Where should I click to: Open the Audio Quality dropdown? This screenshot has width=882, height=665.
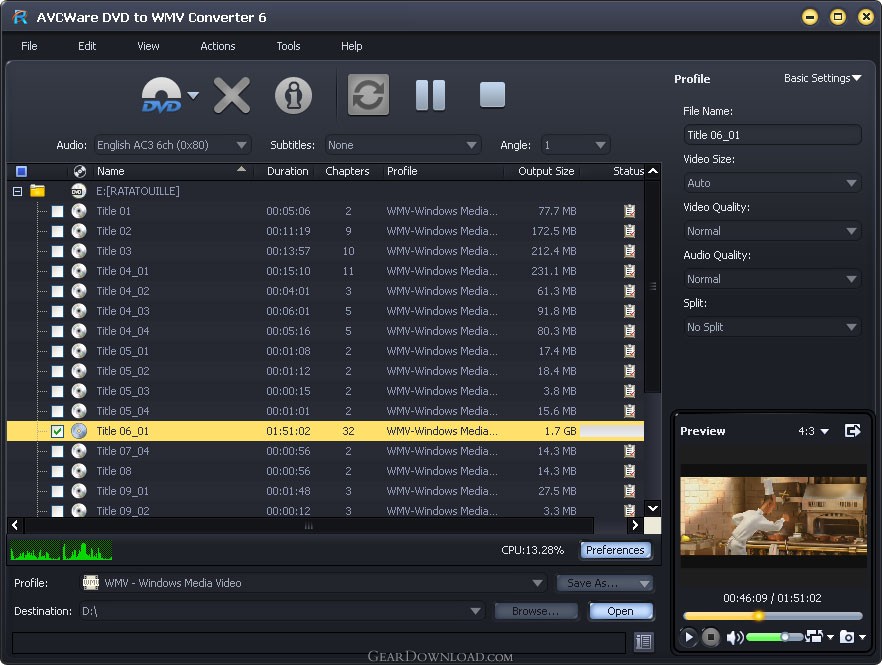pyautogui.click(x=772, y=279)
